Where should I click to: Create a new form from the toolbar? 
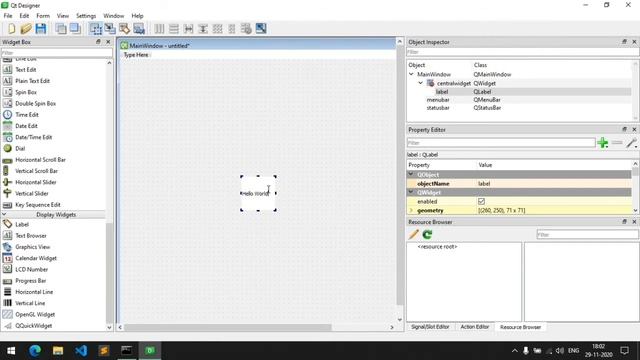(11, 29)
